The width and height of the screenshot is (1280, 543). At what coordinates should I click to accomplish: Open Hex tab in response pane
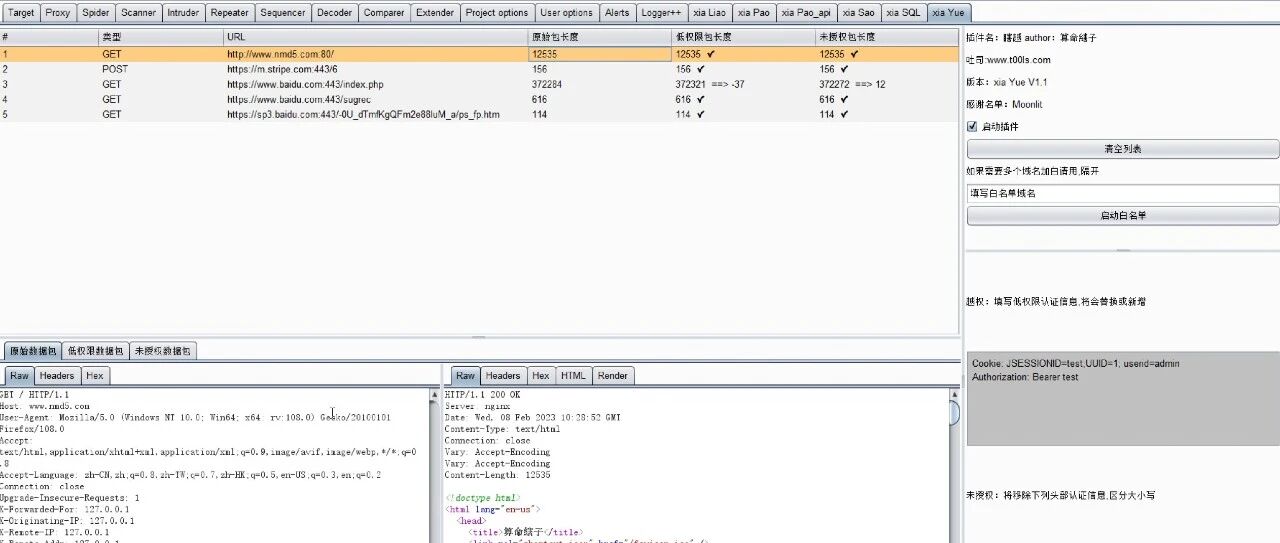(x=540, y=376)
